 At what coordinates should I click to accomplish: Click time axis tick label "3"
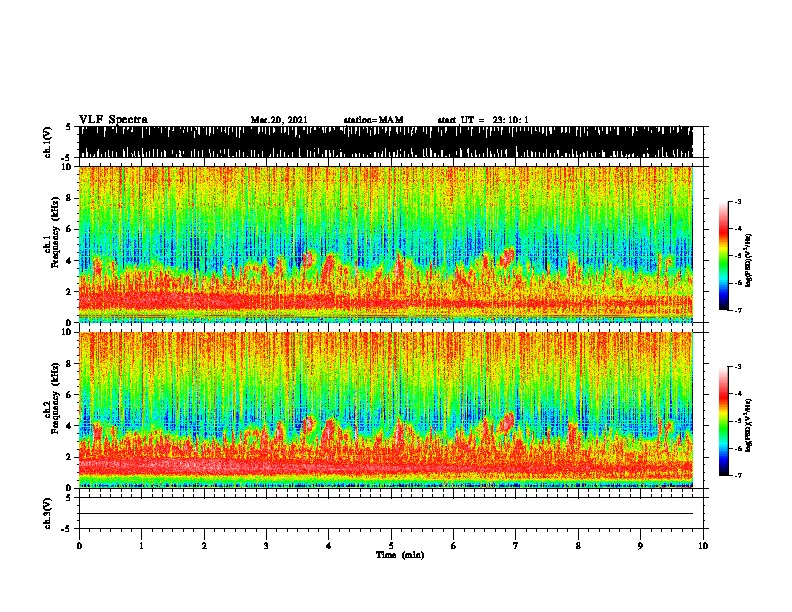click(x=266, y=546)
